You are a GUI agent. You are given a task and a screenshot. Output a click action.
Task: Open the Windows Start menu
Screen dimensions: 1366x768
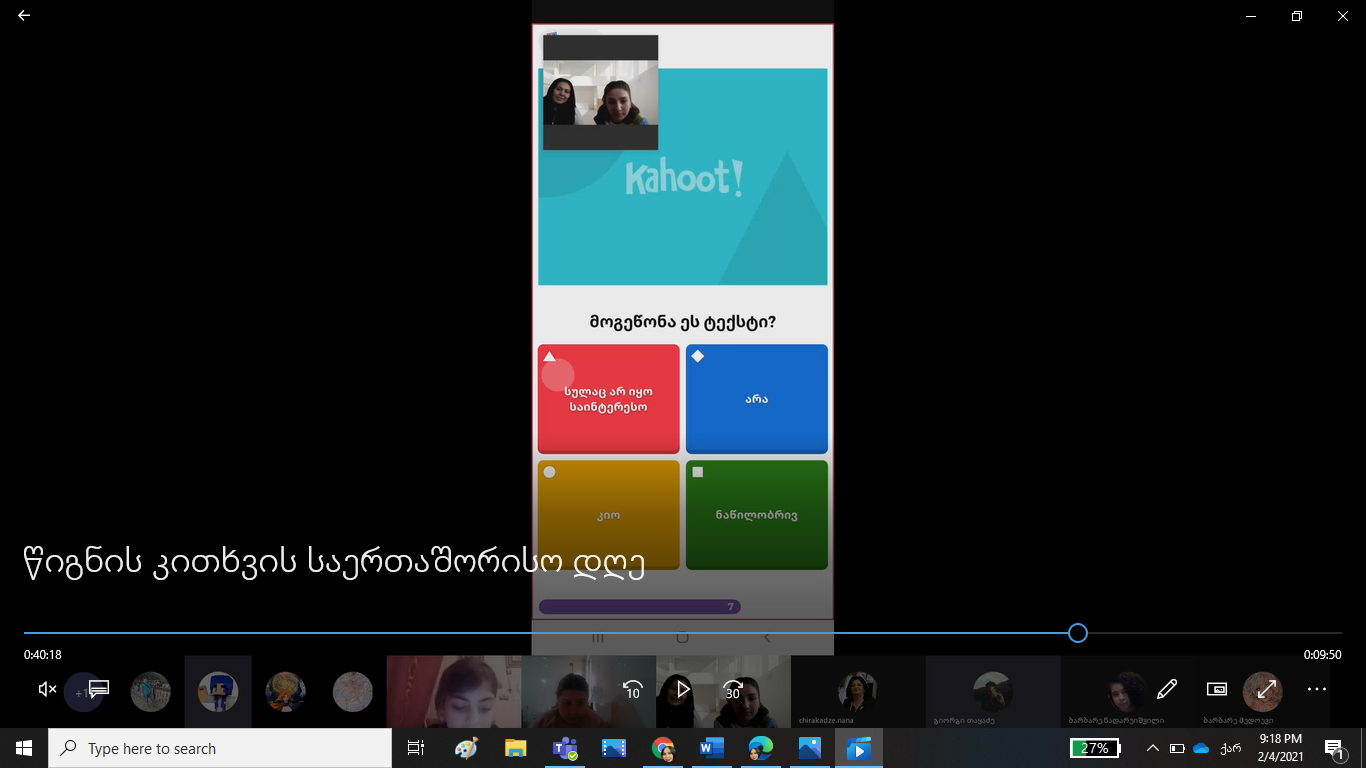[24, 748]
